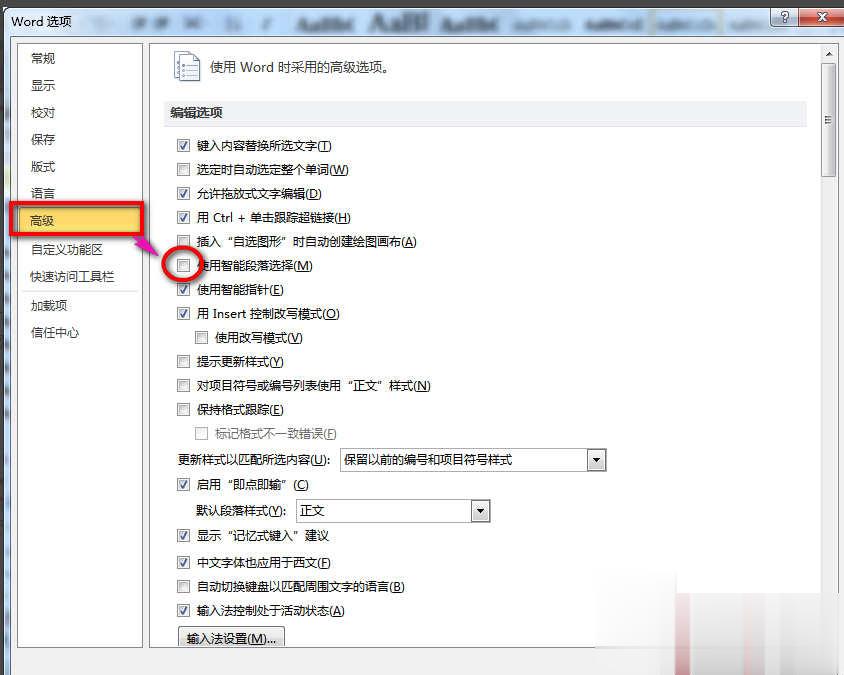Close the Word 选项 dialog
The image size is (844, 675).
point(822,17)
